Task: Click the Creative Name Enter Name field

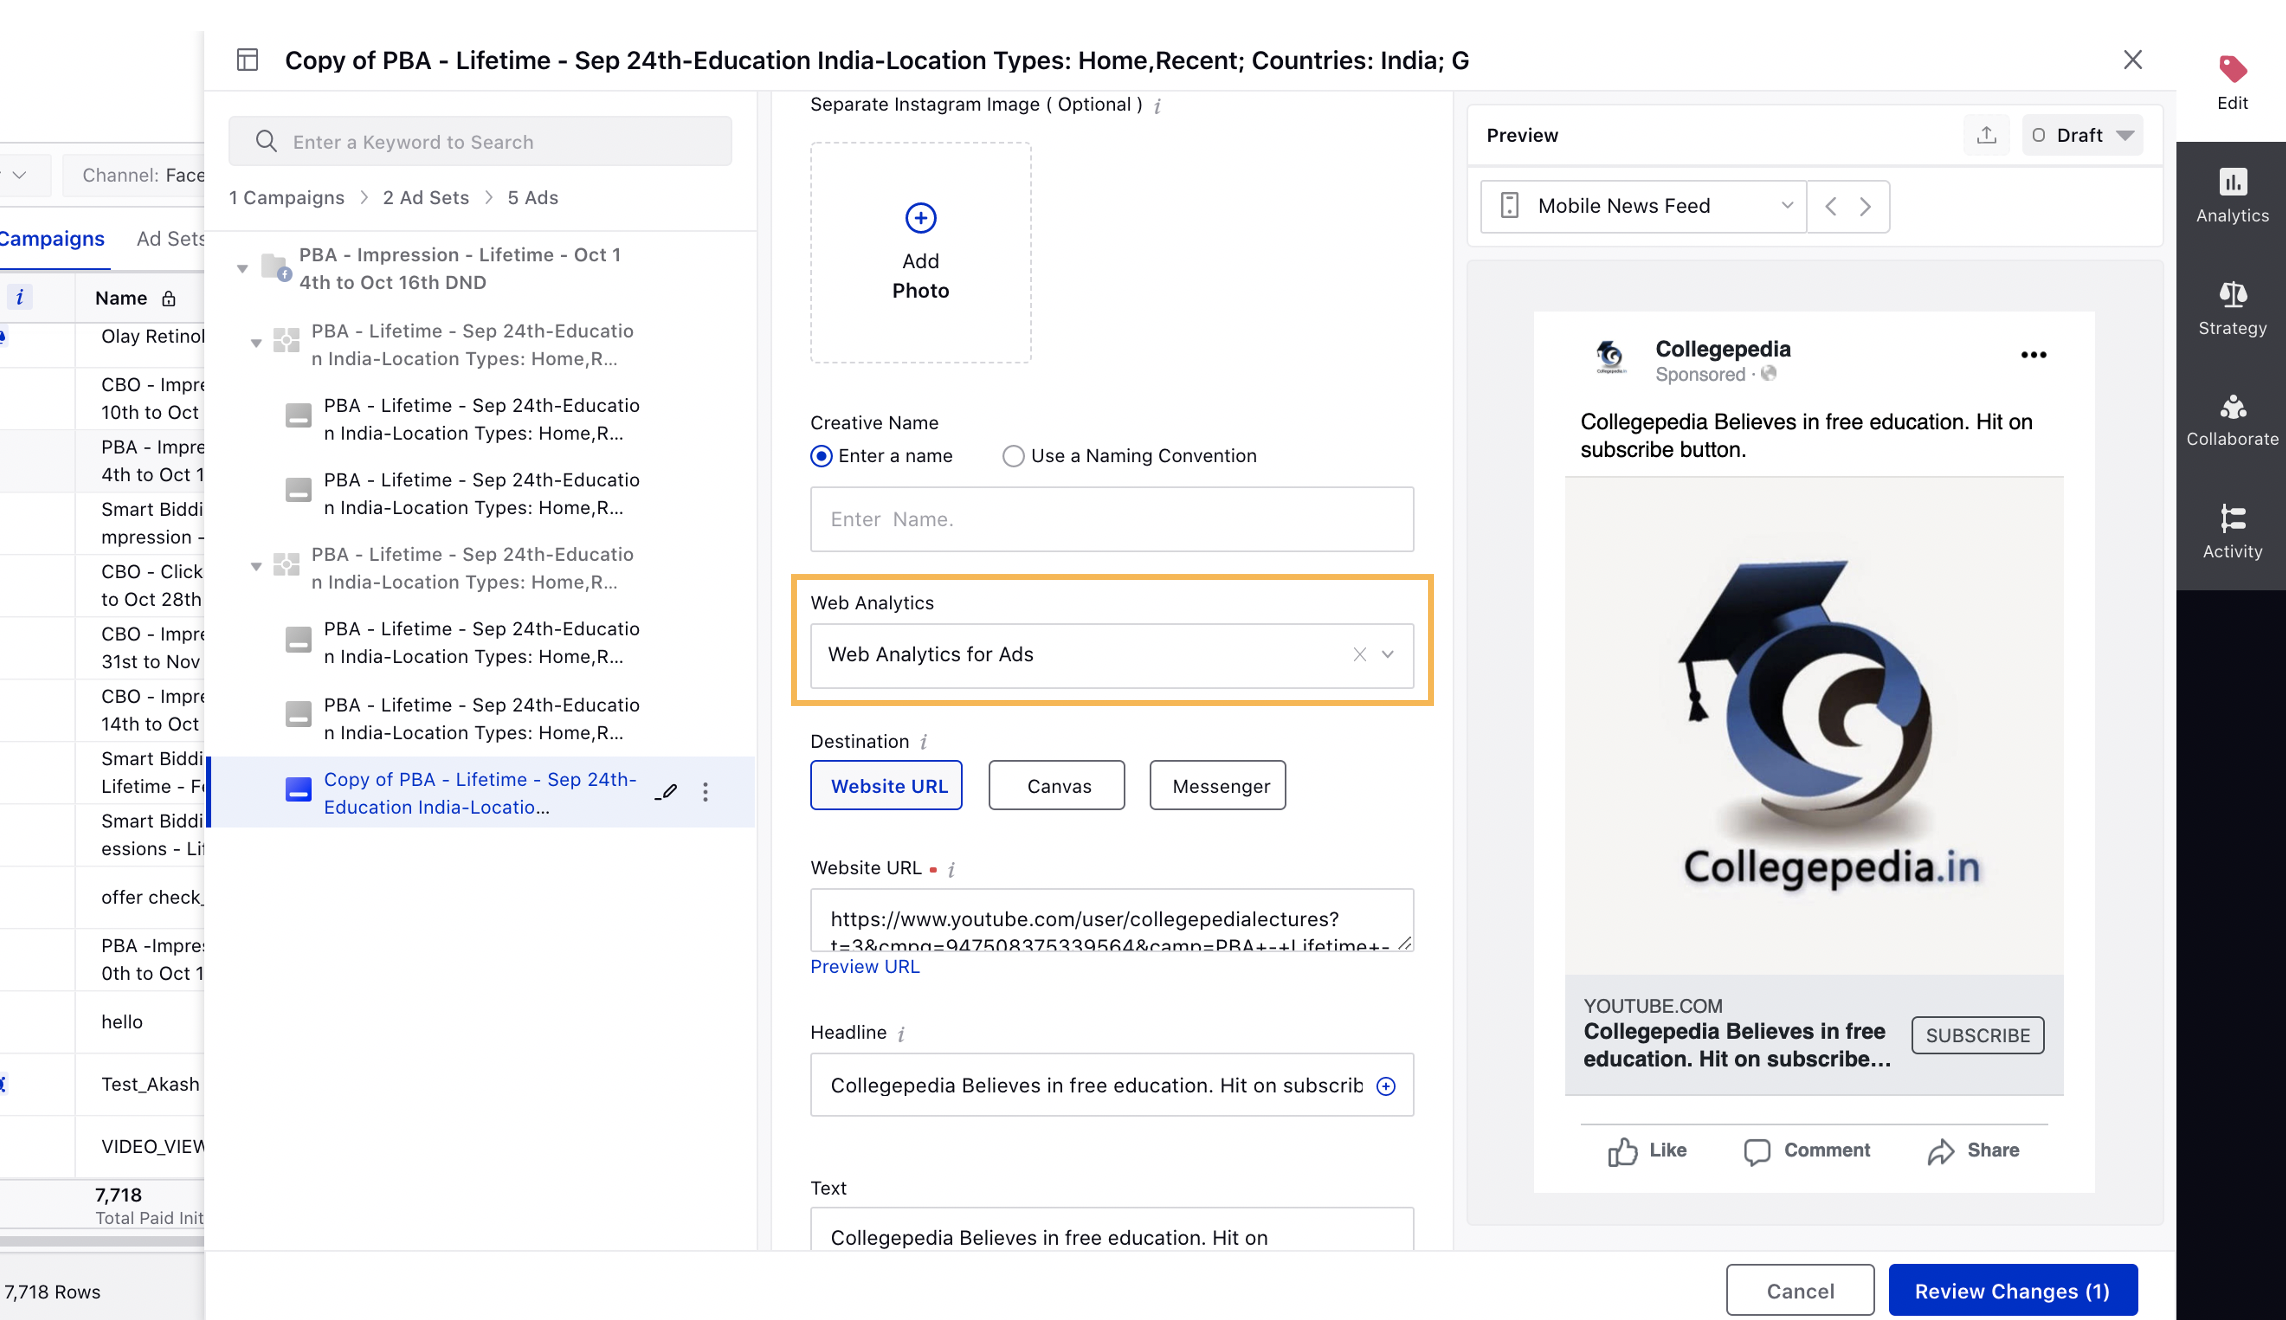Action: (1112, 520)
